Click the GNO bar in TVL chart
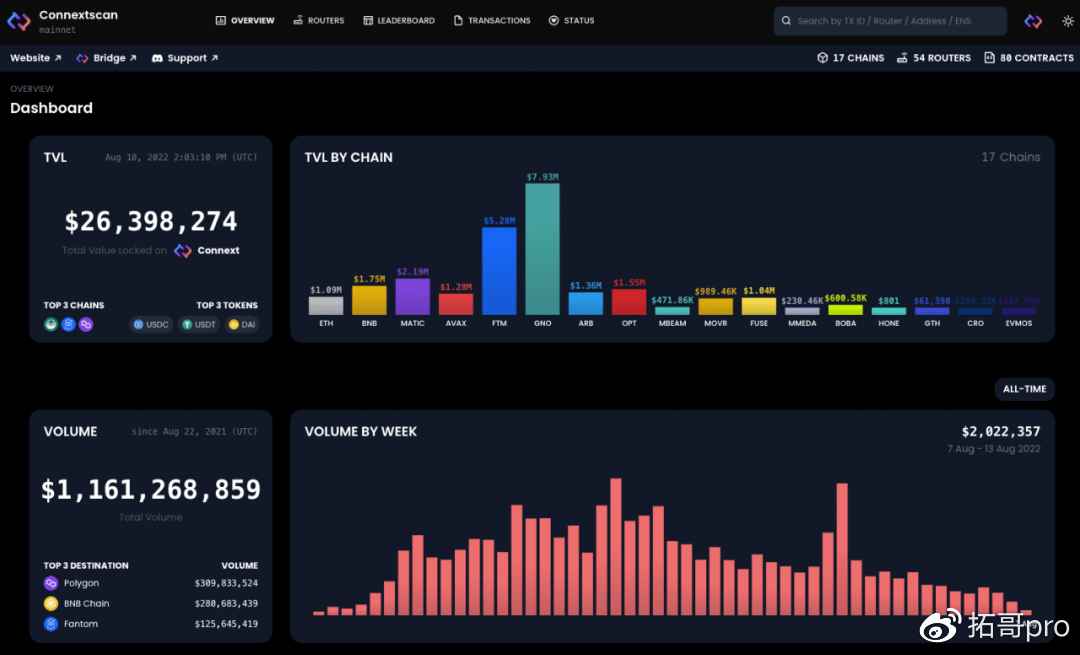The image size is (1080, 655). [x=542, y=249]
